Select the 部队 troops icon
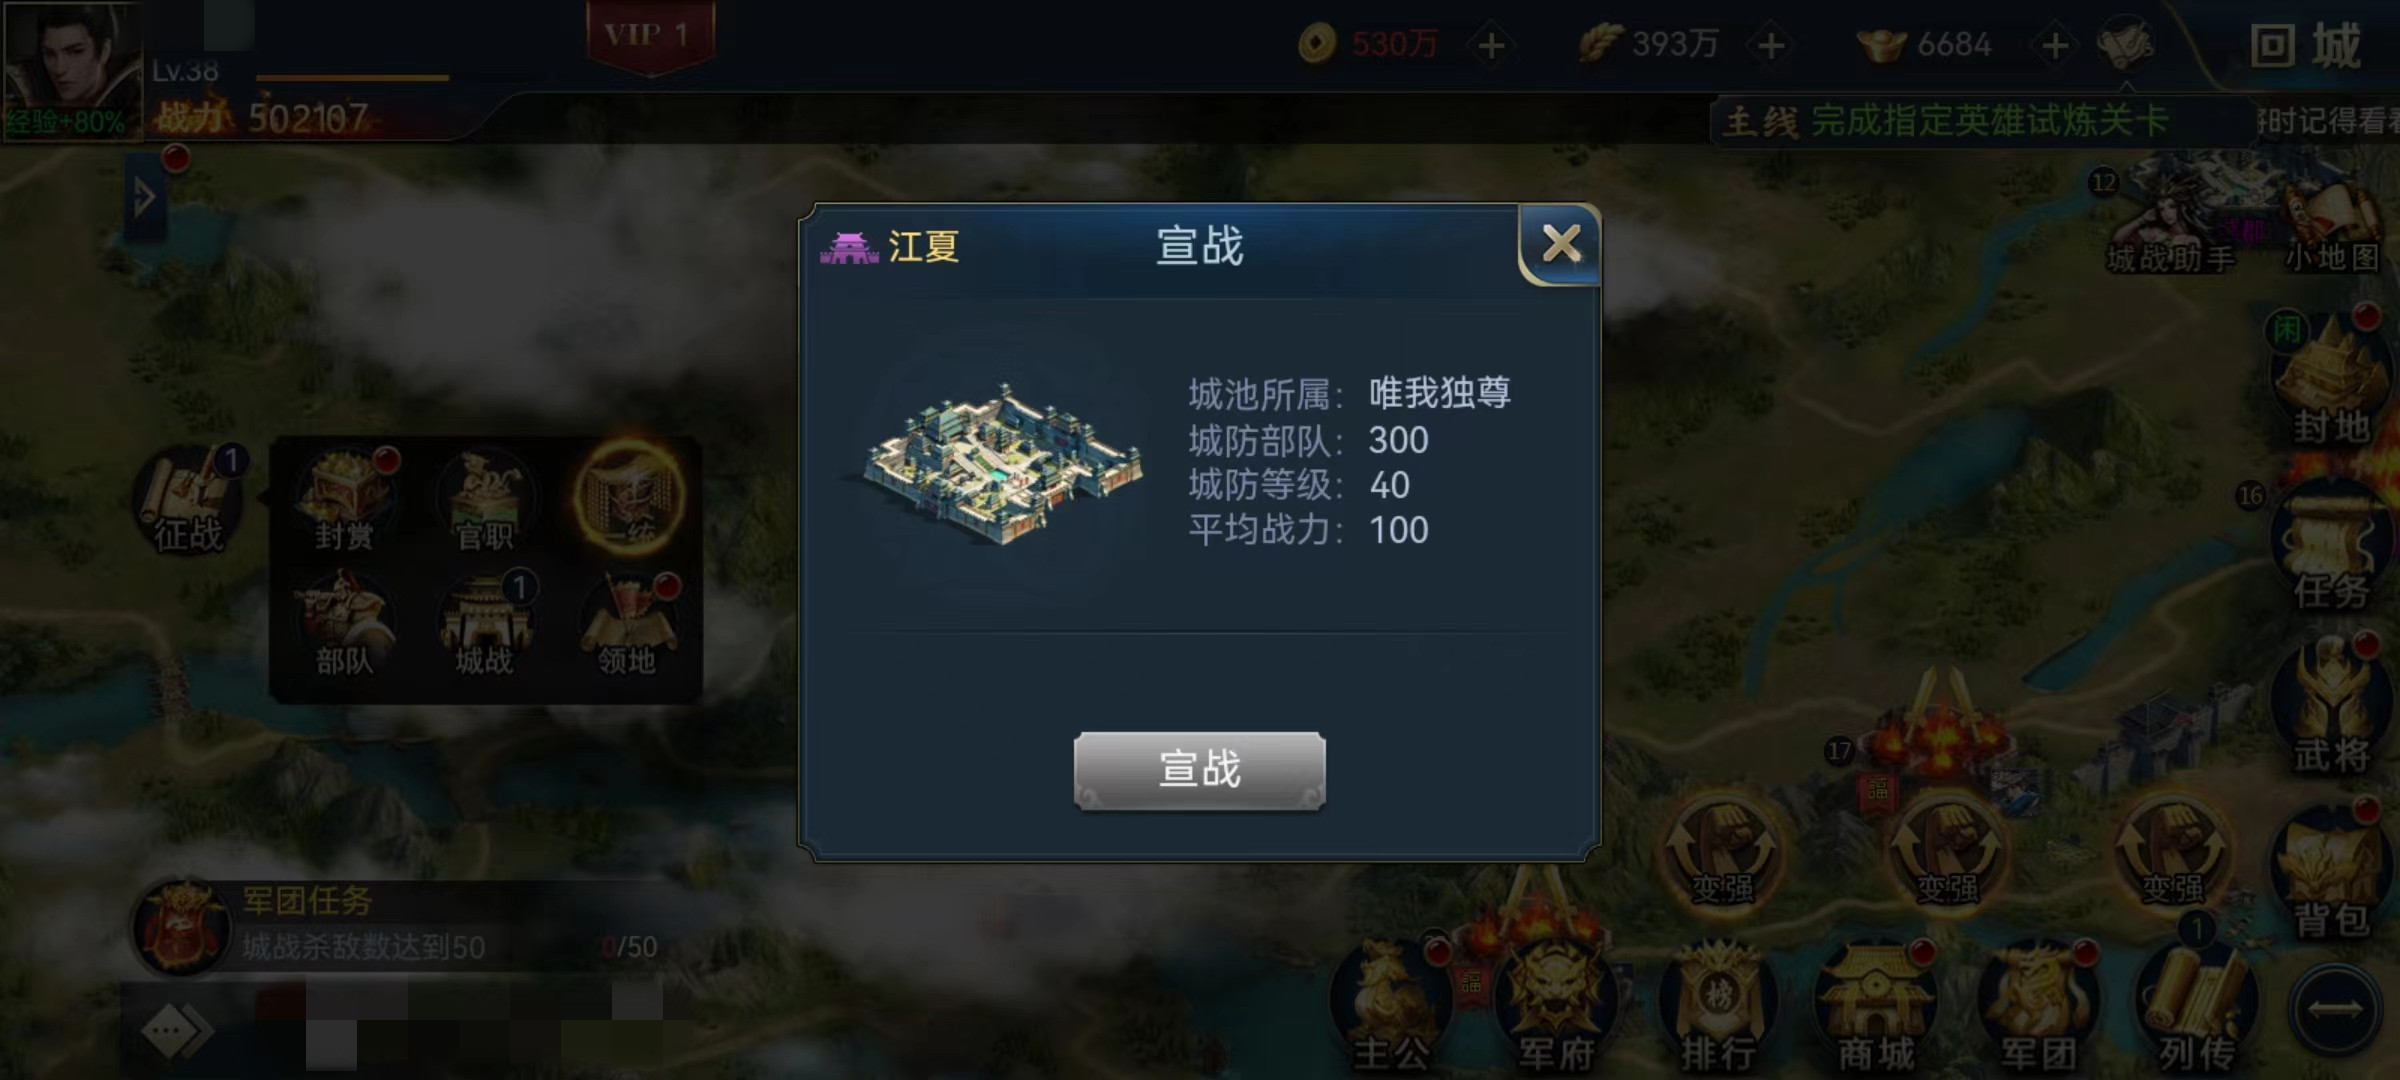The width and height of the screenshot is (2400, 1080). pos(344,624)
